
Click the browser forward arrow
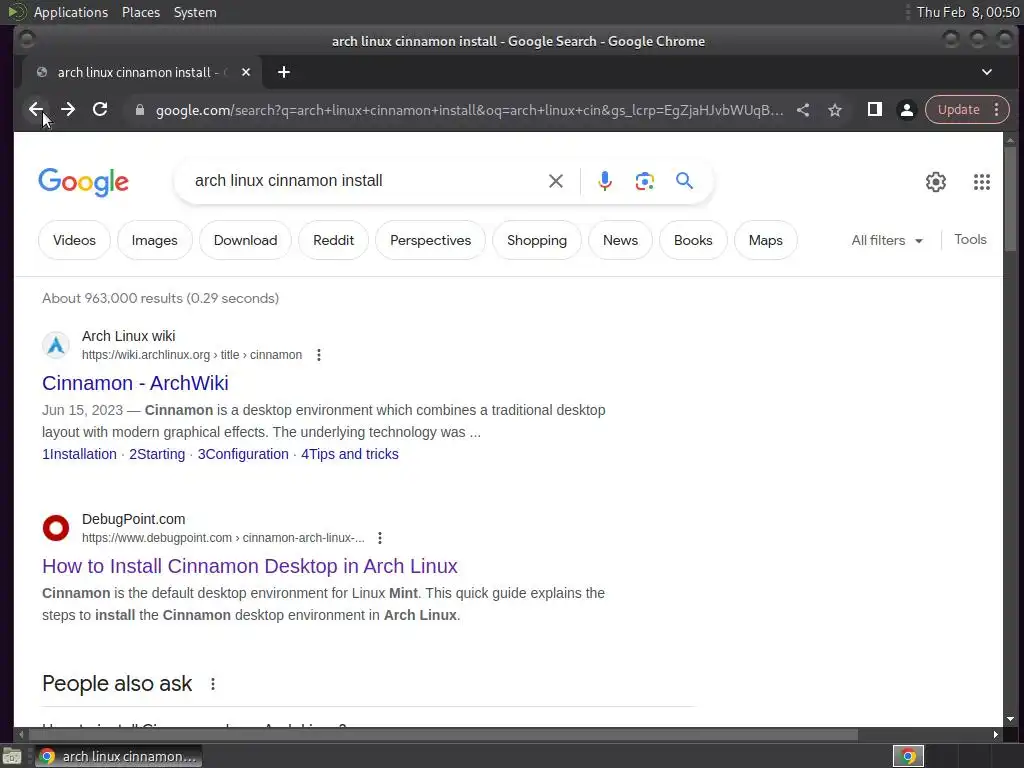click(68, 109)
